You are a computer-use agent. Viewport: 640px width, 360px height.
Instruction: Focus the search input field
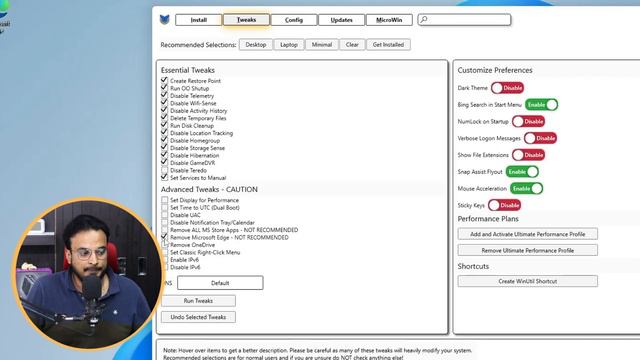pos(464,20)
